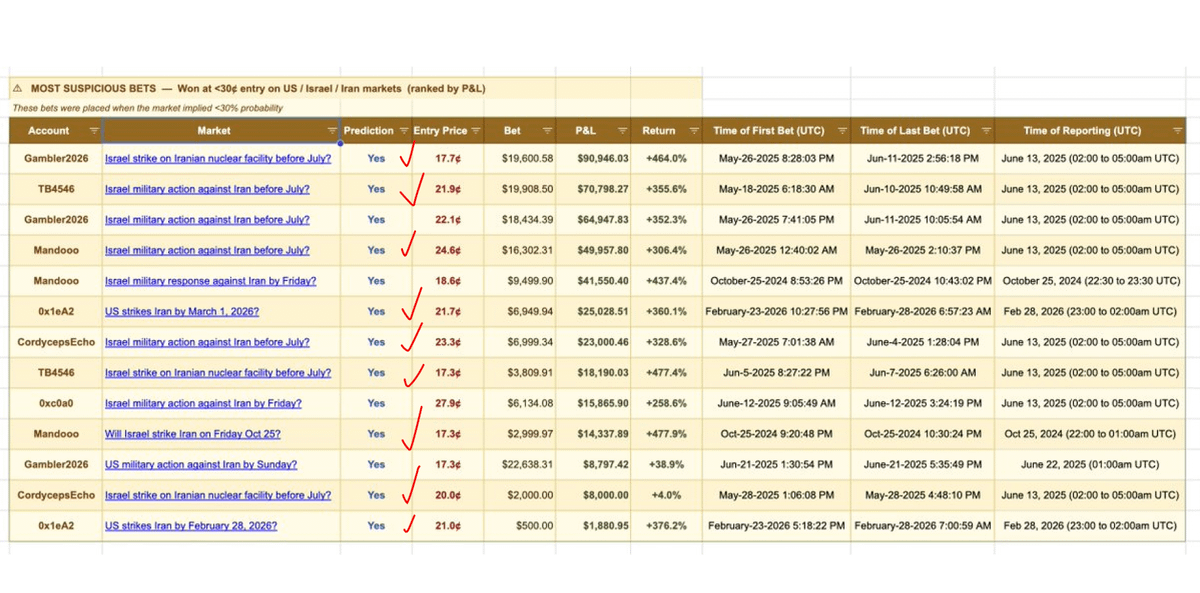
Task: Open 'Israel military action against Iran by Friday?' link
Action: 203,403
